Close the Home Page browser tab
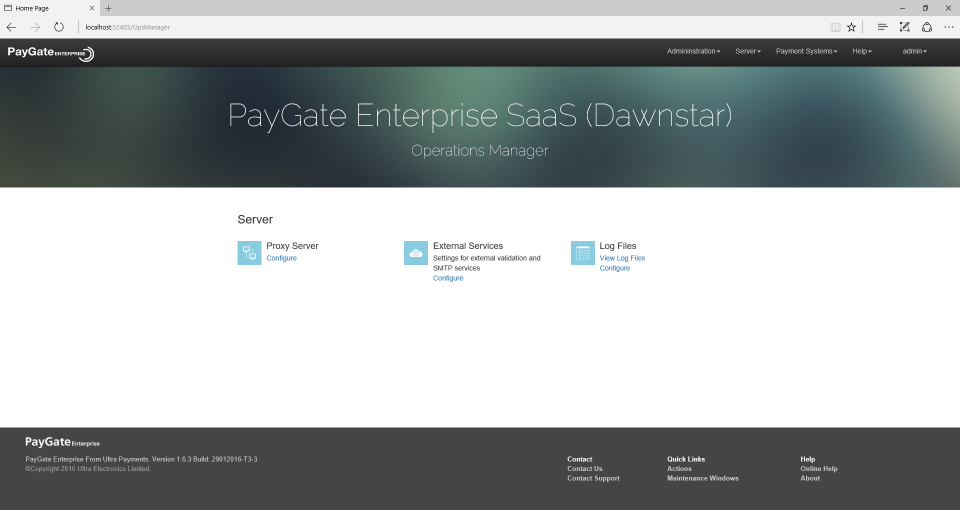 pyautogui.click(x=92, y=8)
